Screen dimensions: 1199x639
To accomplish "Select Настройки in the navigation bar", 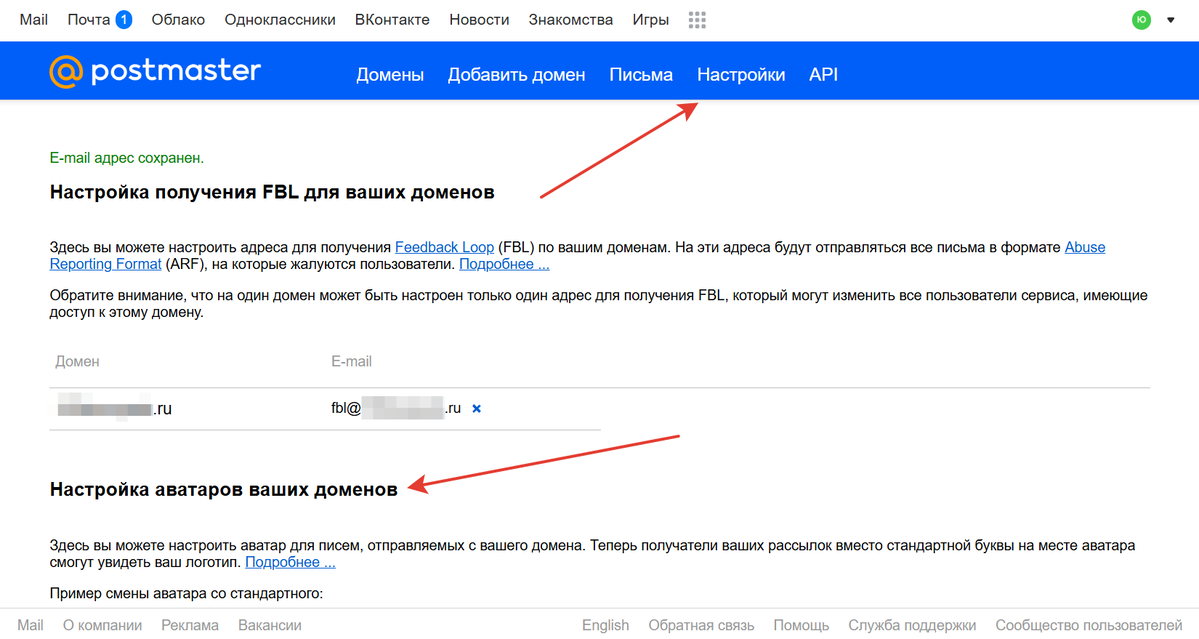I will point(741,75).
